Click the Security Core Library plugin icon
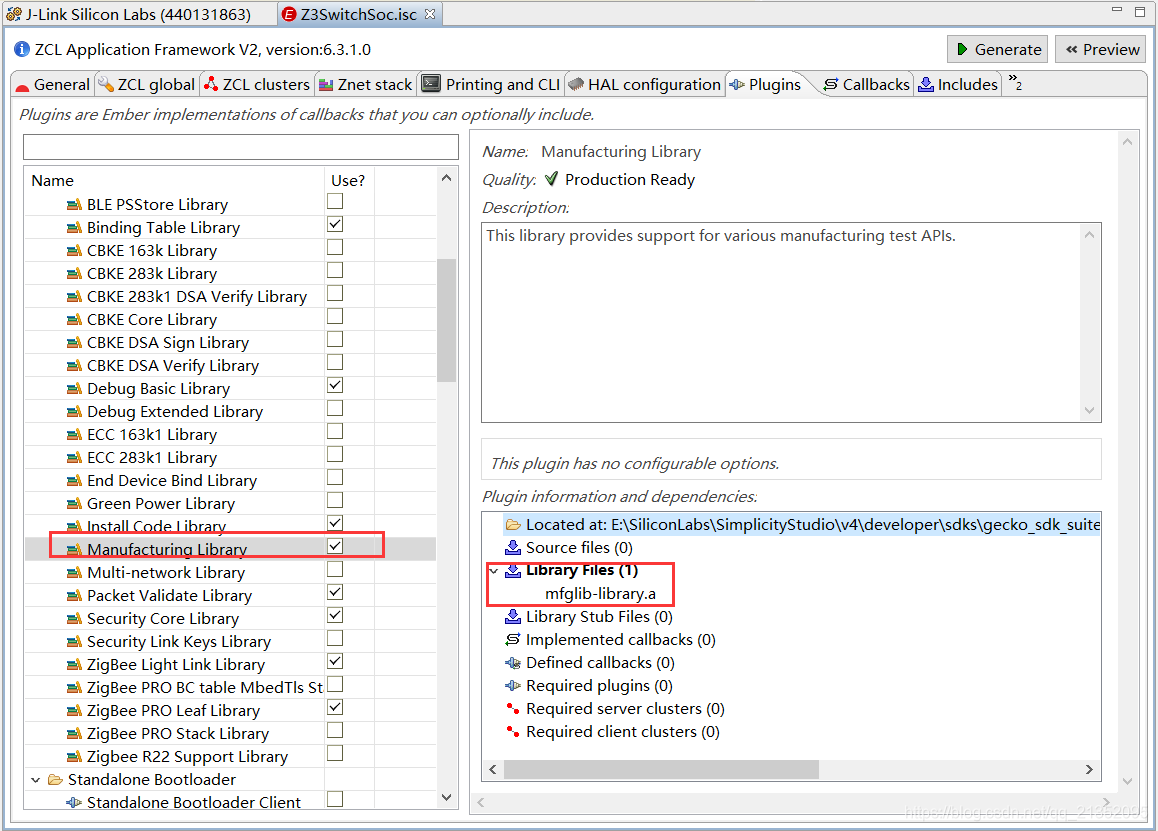1158x831 pixels. click(74, 618)
